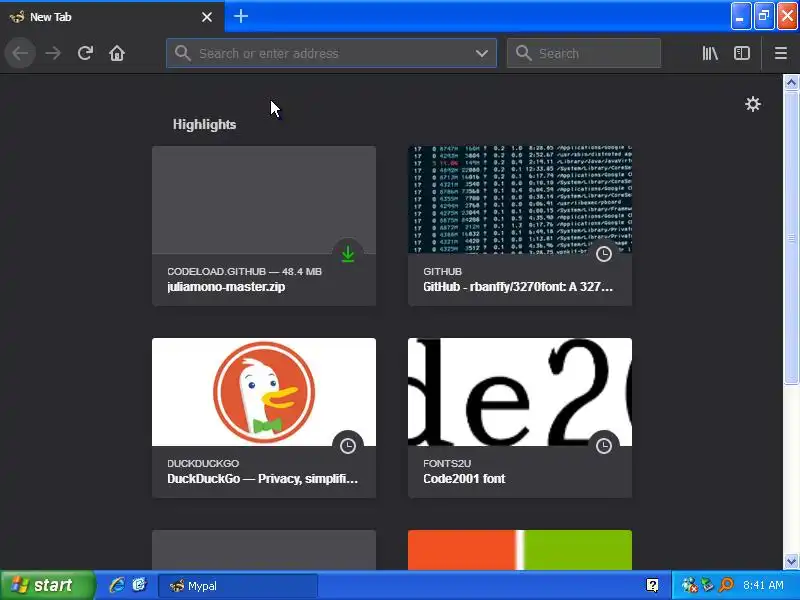Viewport: 800px width, 600px height.
Task: Open the juliamono-master.zip highlight
Action: tap(264, 226)
